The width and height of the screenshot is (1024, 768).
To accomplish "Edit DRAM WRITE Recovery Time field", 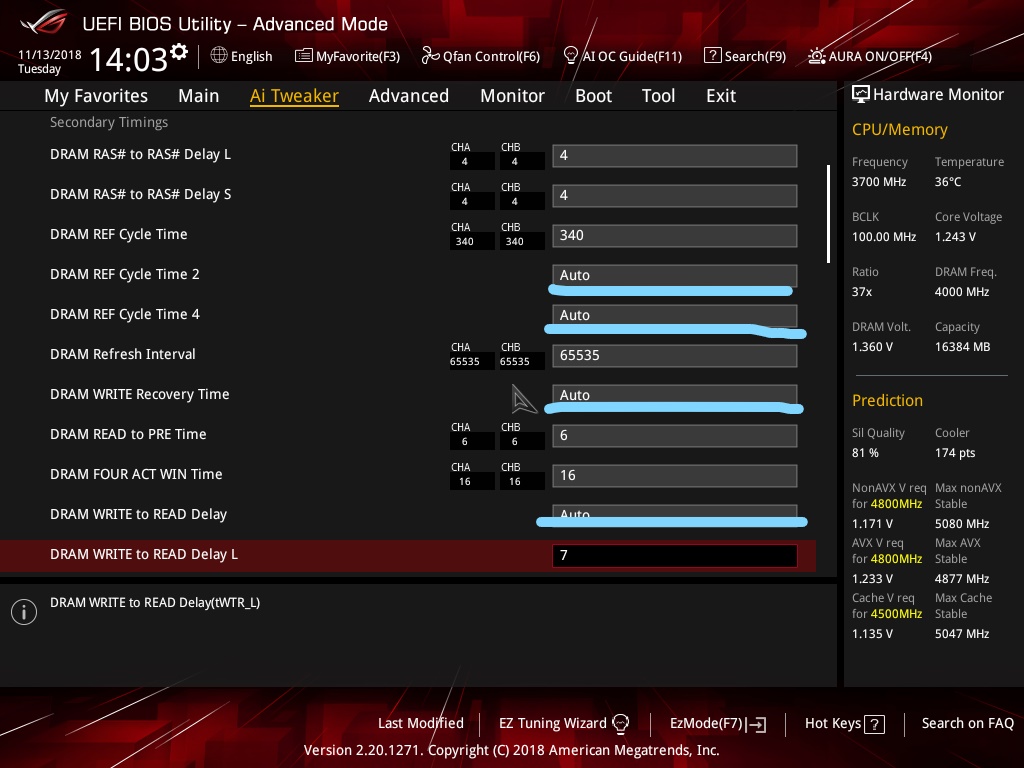I will pyautogui.click(x=675, y=395).
